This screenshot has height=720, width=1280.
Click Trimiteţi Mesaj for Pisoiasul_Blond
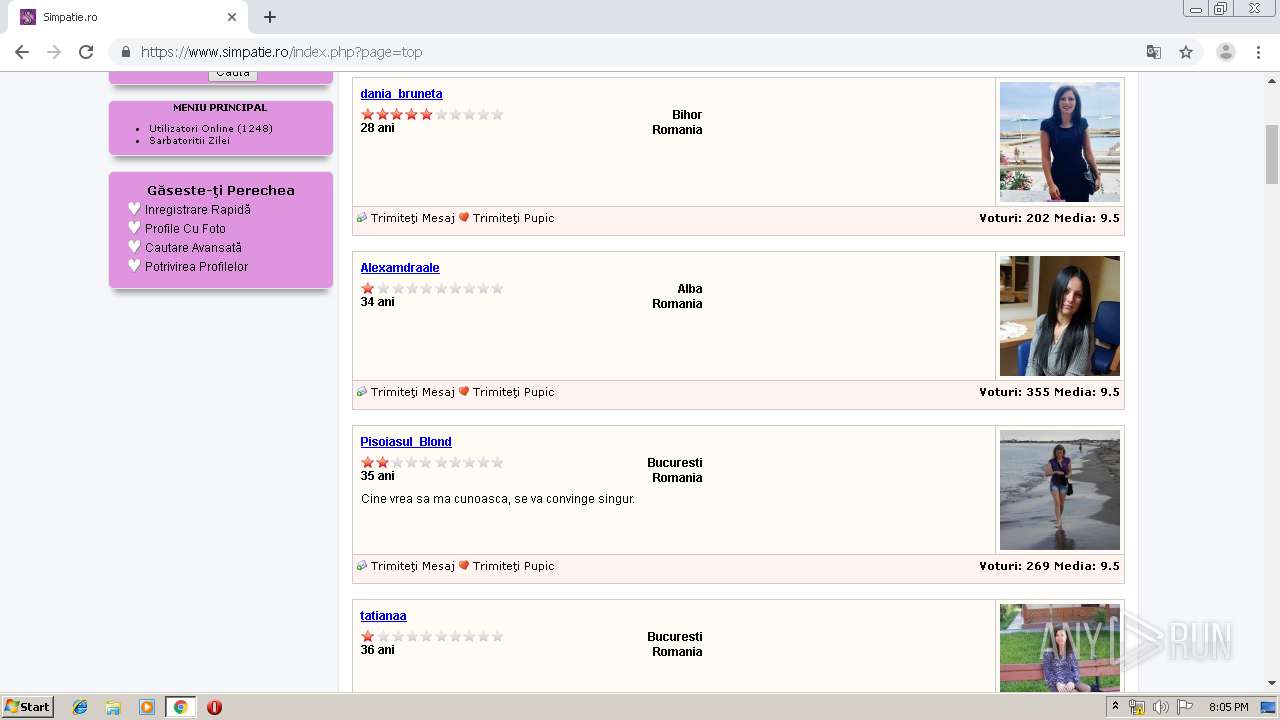click(412, 566)
